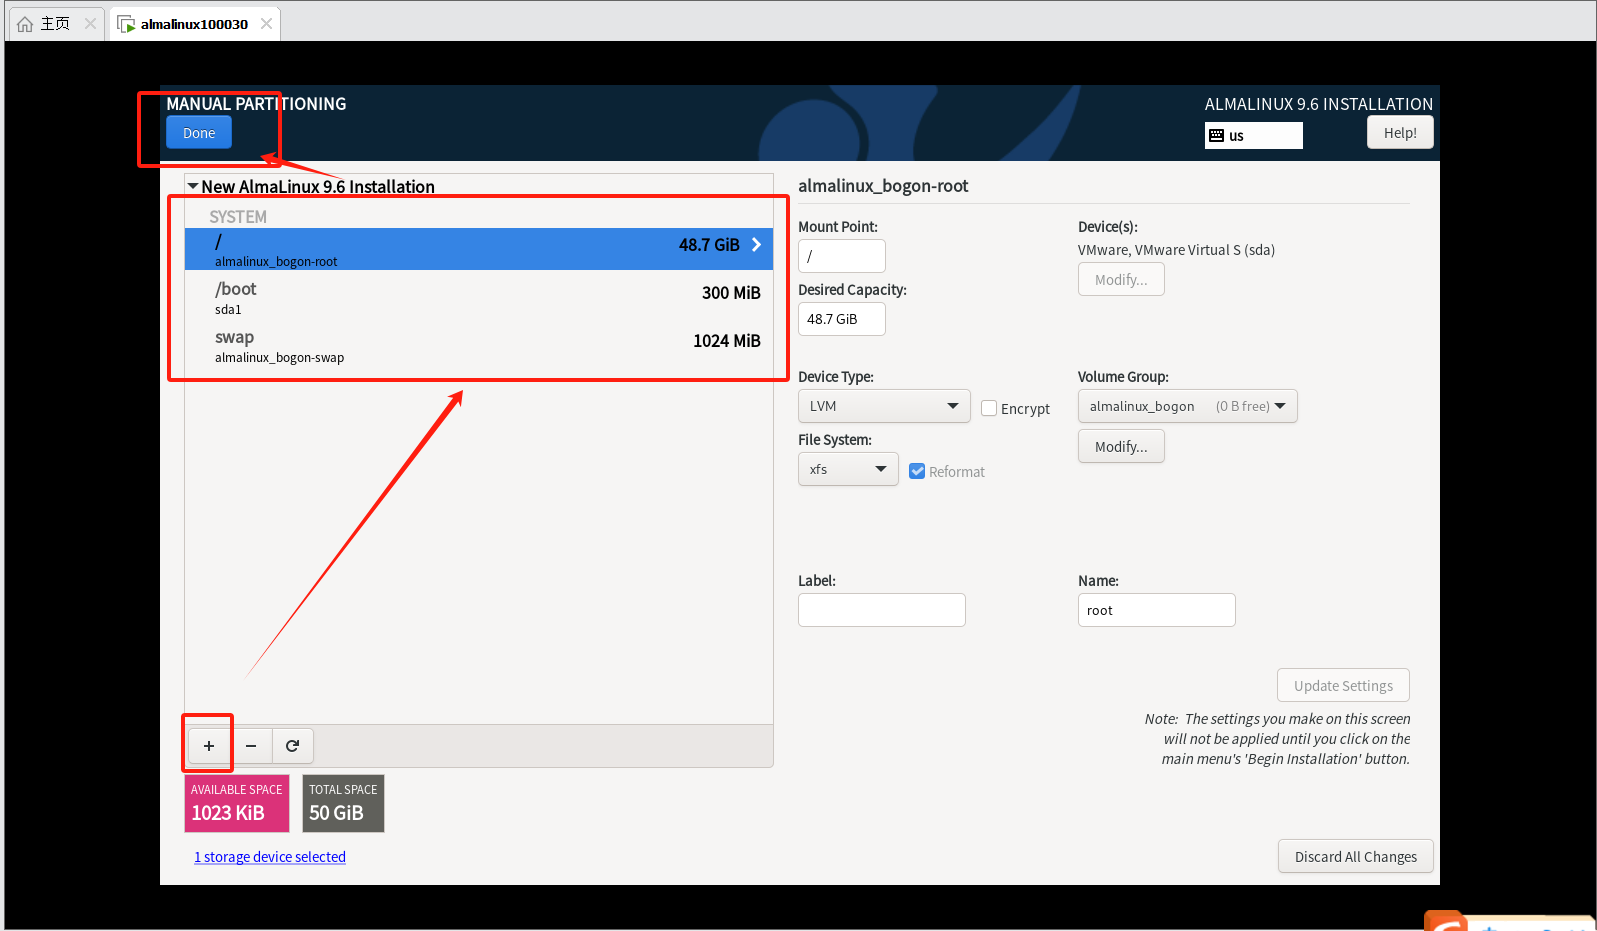Open the Volume Group almalinux_bogon dropdown
The height and width of the screenshot is (931, 1597).
(1187, 406)
